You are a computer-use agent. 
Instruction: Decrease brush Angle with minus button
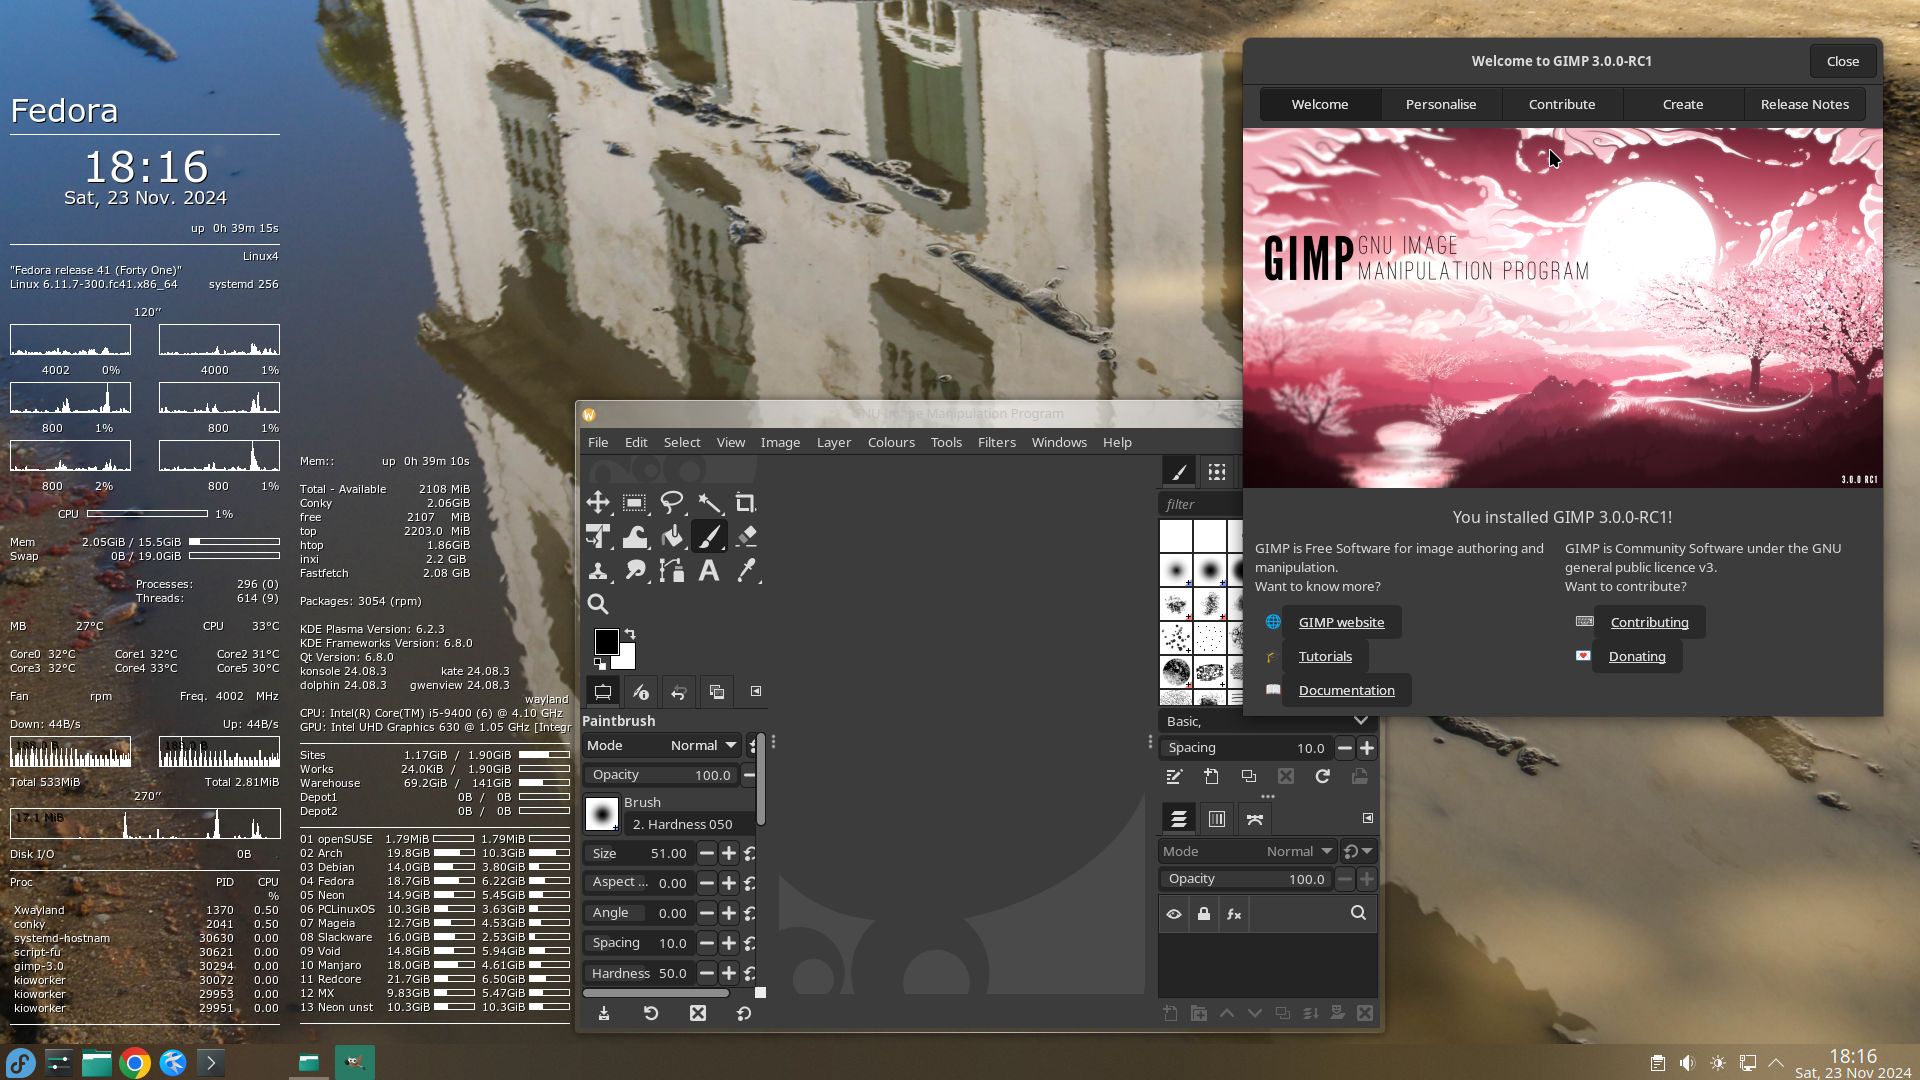(x=707, y=914)
